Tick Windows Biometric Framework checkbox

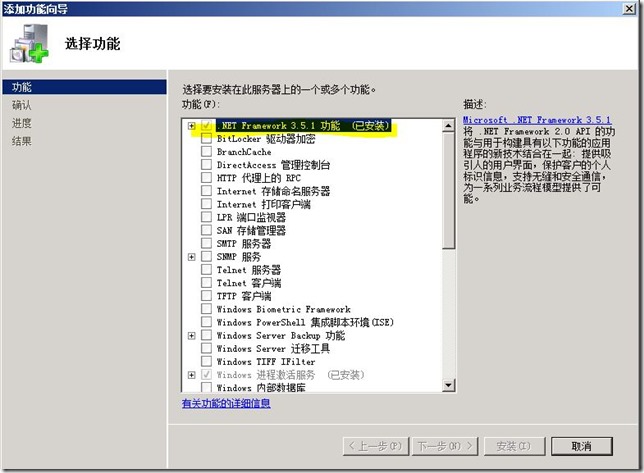[207, 309]
